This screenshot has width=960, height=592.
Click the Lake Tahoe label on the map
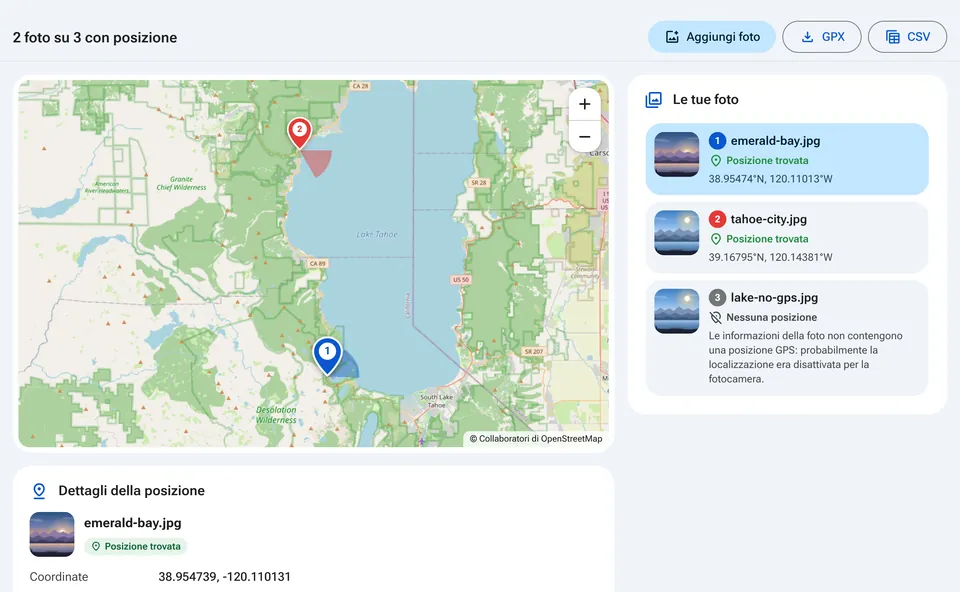pos(377,234)
